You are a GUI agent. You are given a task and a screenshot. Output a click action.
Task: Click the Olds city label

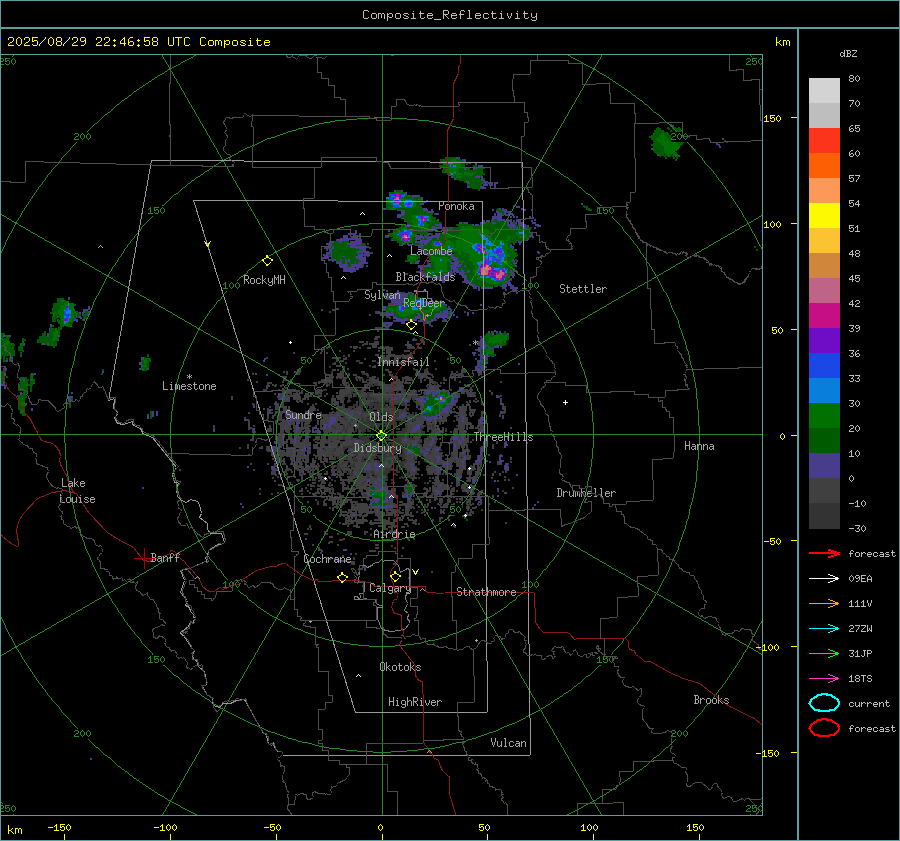[382, 417]
